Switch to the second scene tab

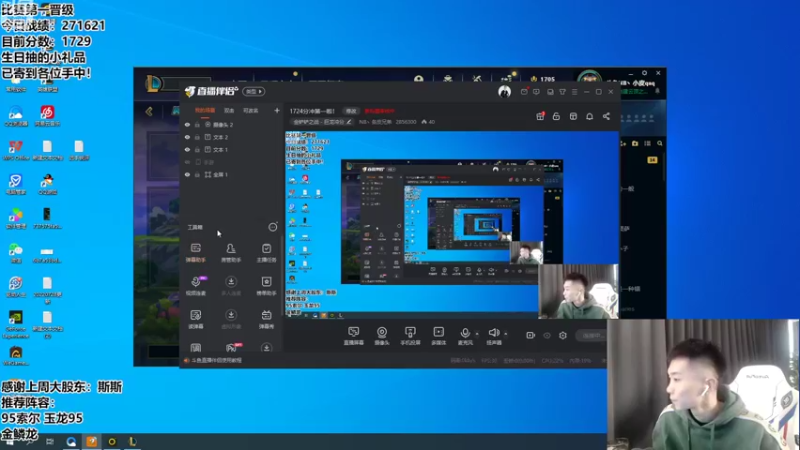coord(230,111)
